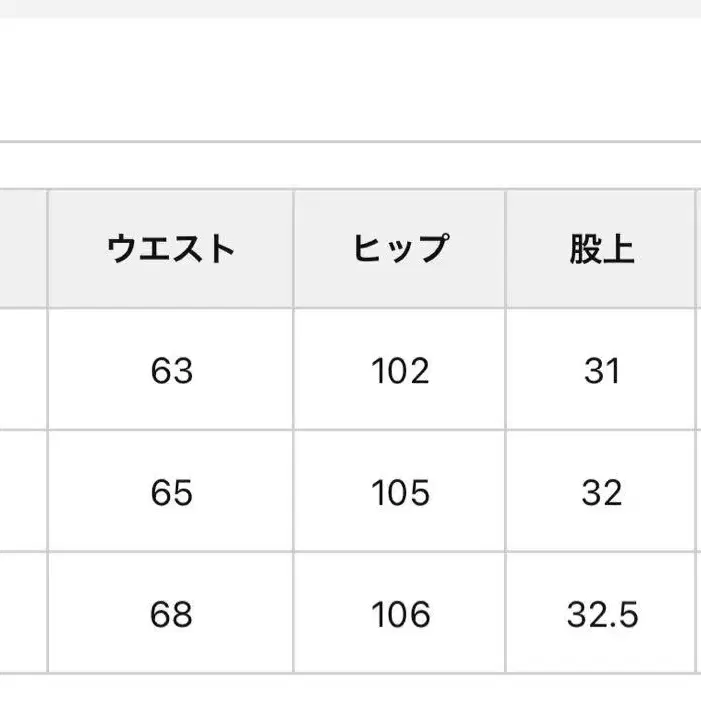Click the hip value 106 cell
The image size is (701, 701).
400,613
